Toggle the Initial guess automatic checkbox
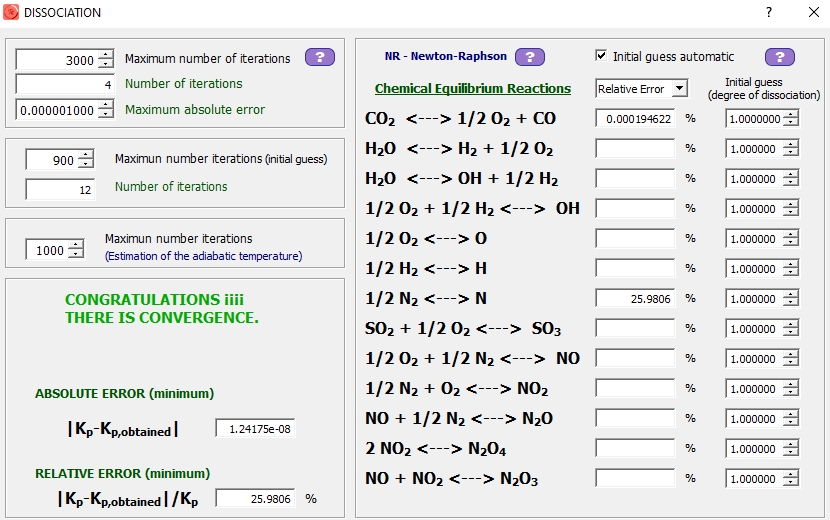 pyautogui.click(x=601, y=56)
